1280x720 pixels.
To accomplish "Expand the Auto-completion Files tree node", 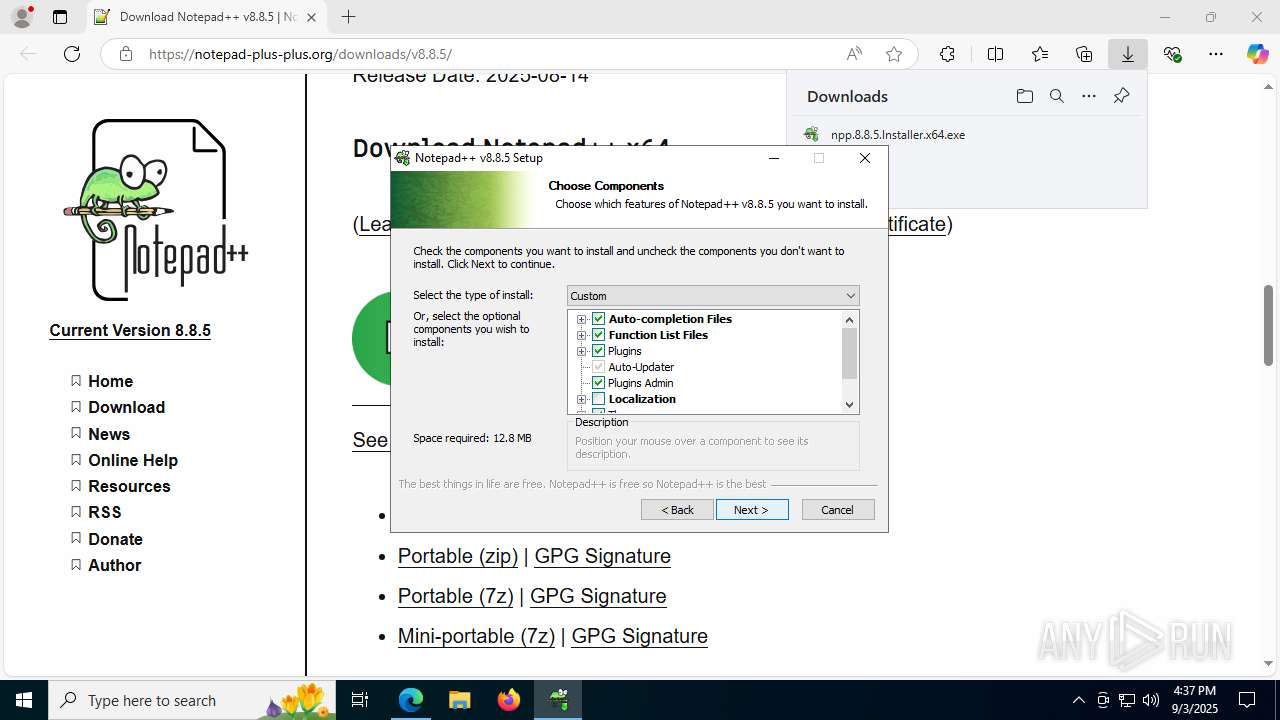I will click(581, 319).
